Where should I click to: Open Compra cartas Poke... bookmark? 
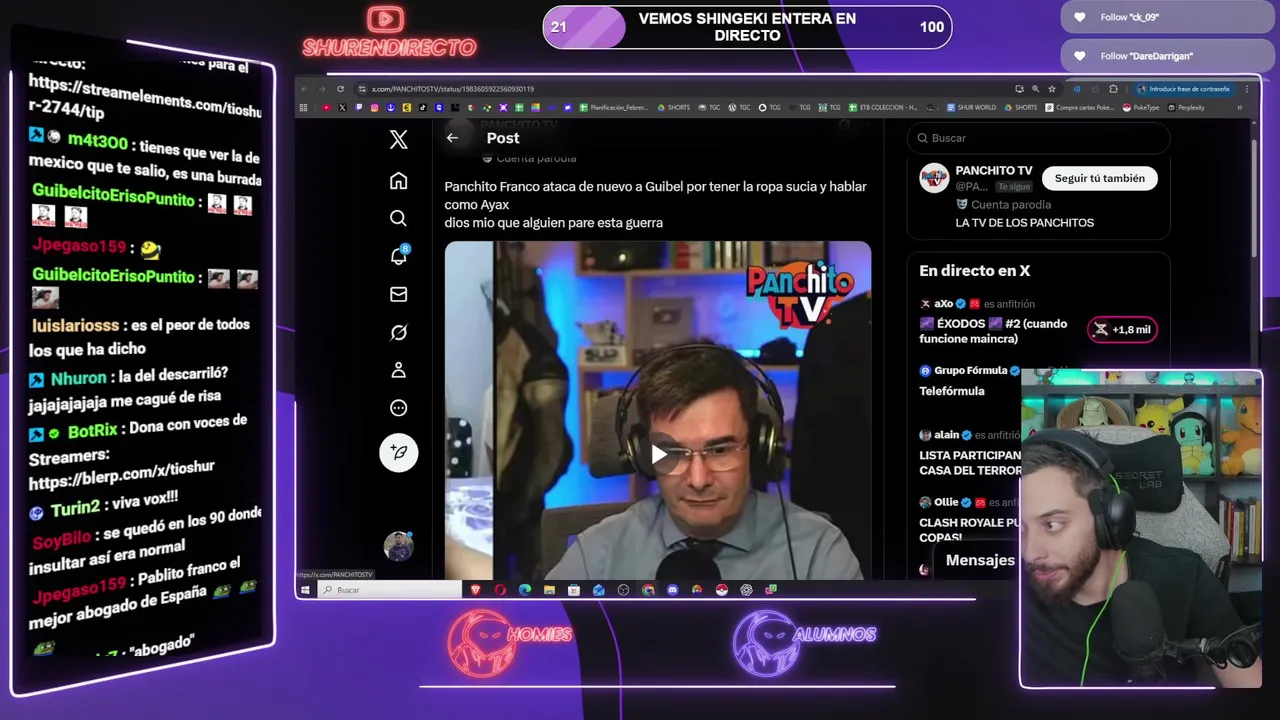coord(1079,107)
